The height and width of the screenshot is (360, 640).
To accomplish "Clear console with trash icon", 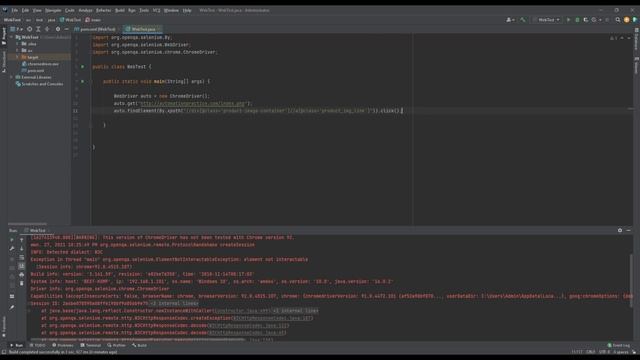I will point(22,283).
